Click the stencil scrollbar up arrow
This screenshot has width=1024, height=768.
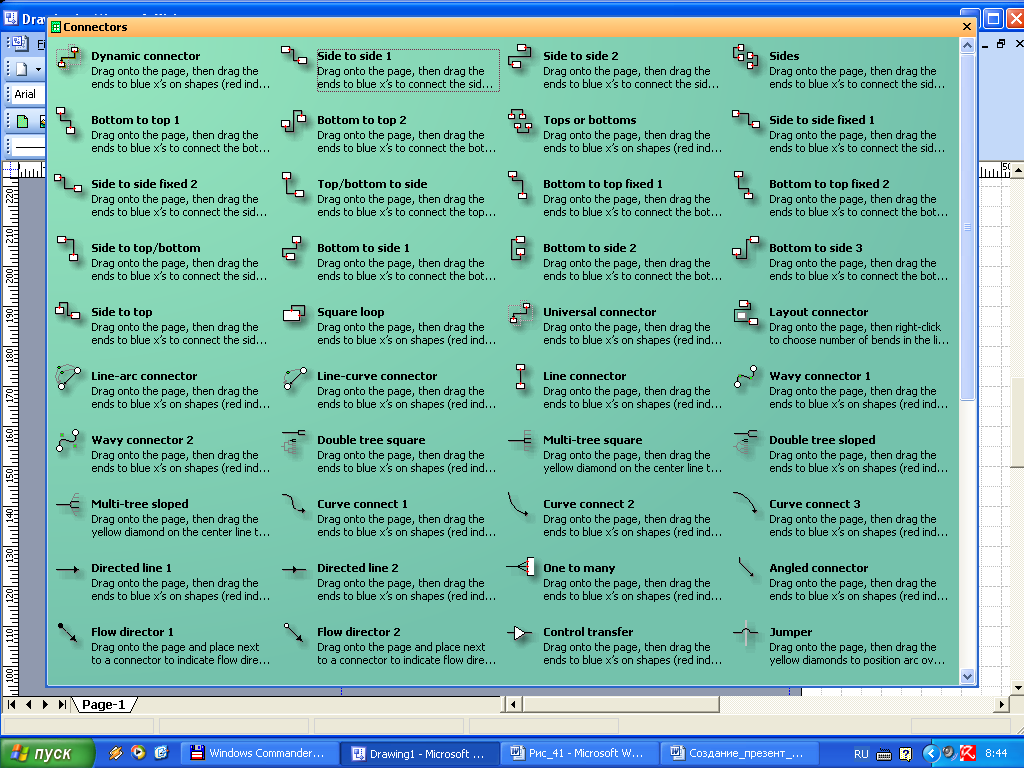(967, 46)
